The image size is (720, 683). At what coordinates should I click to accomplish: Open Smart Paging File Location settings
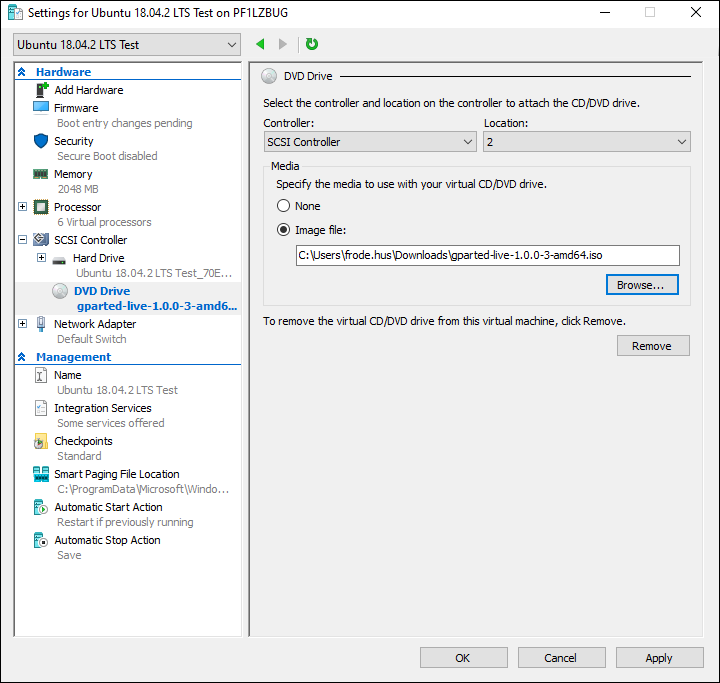click(117, 474)
